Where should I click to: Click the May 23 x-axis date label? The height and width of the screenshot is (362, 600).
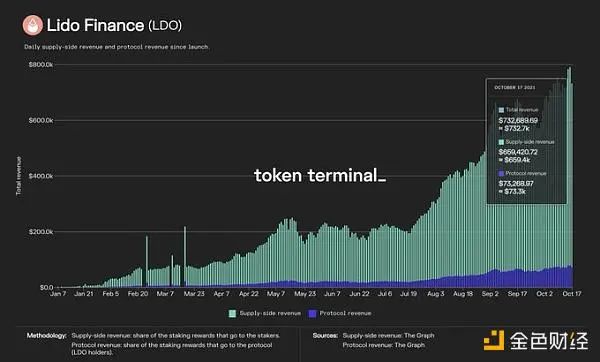click(305, 294)
